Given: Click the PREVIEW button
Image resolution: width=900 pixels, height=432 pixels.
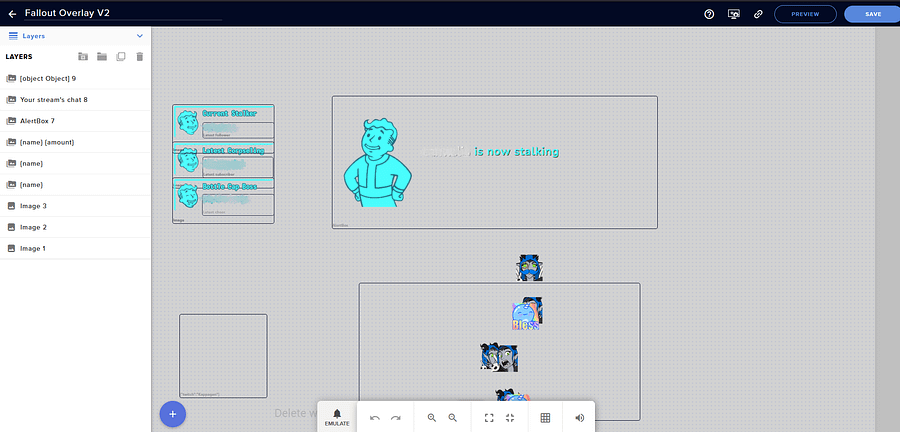Looking at the screenshot, I should (x=805, y=14).
